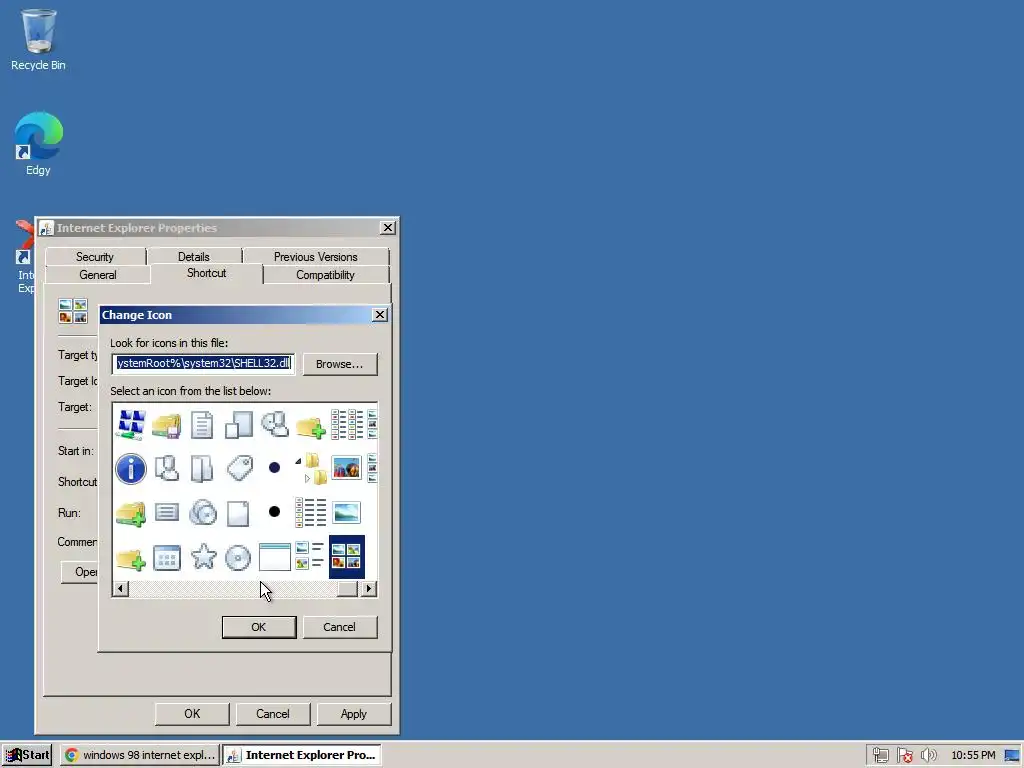Select the blue information circle icon

click(x=131, y=468)
